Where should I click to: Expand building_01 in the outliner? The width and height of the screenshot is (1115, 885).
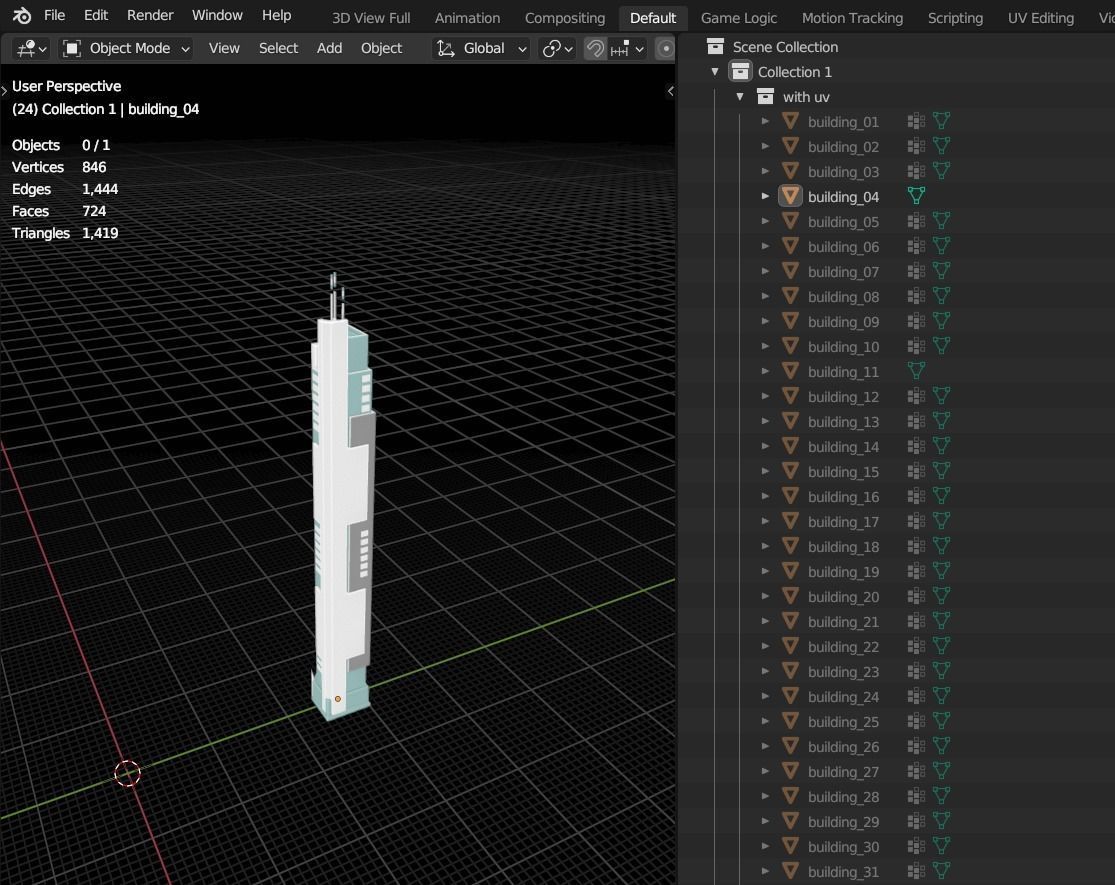point(765,122)
